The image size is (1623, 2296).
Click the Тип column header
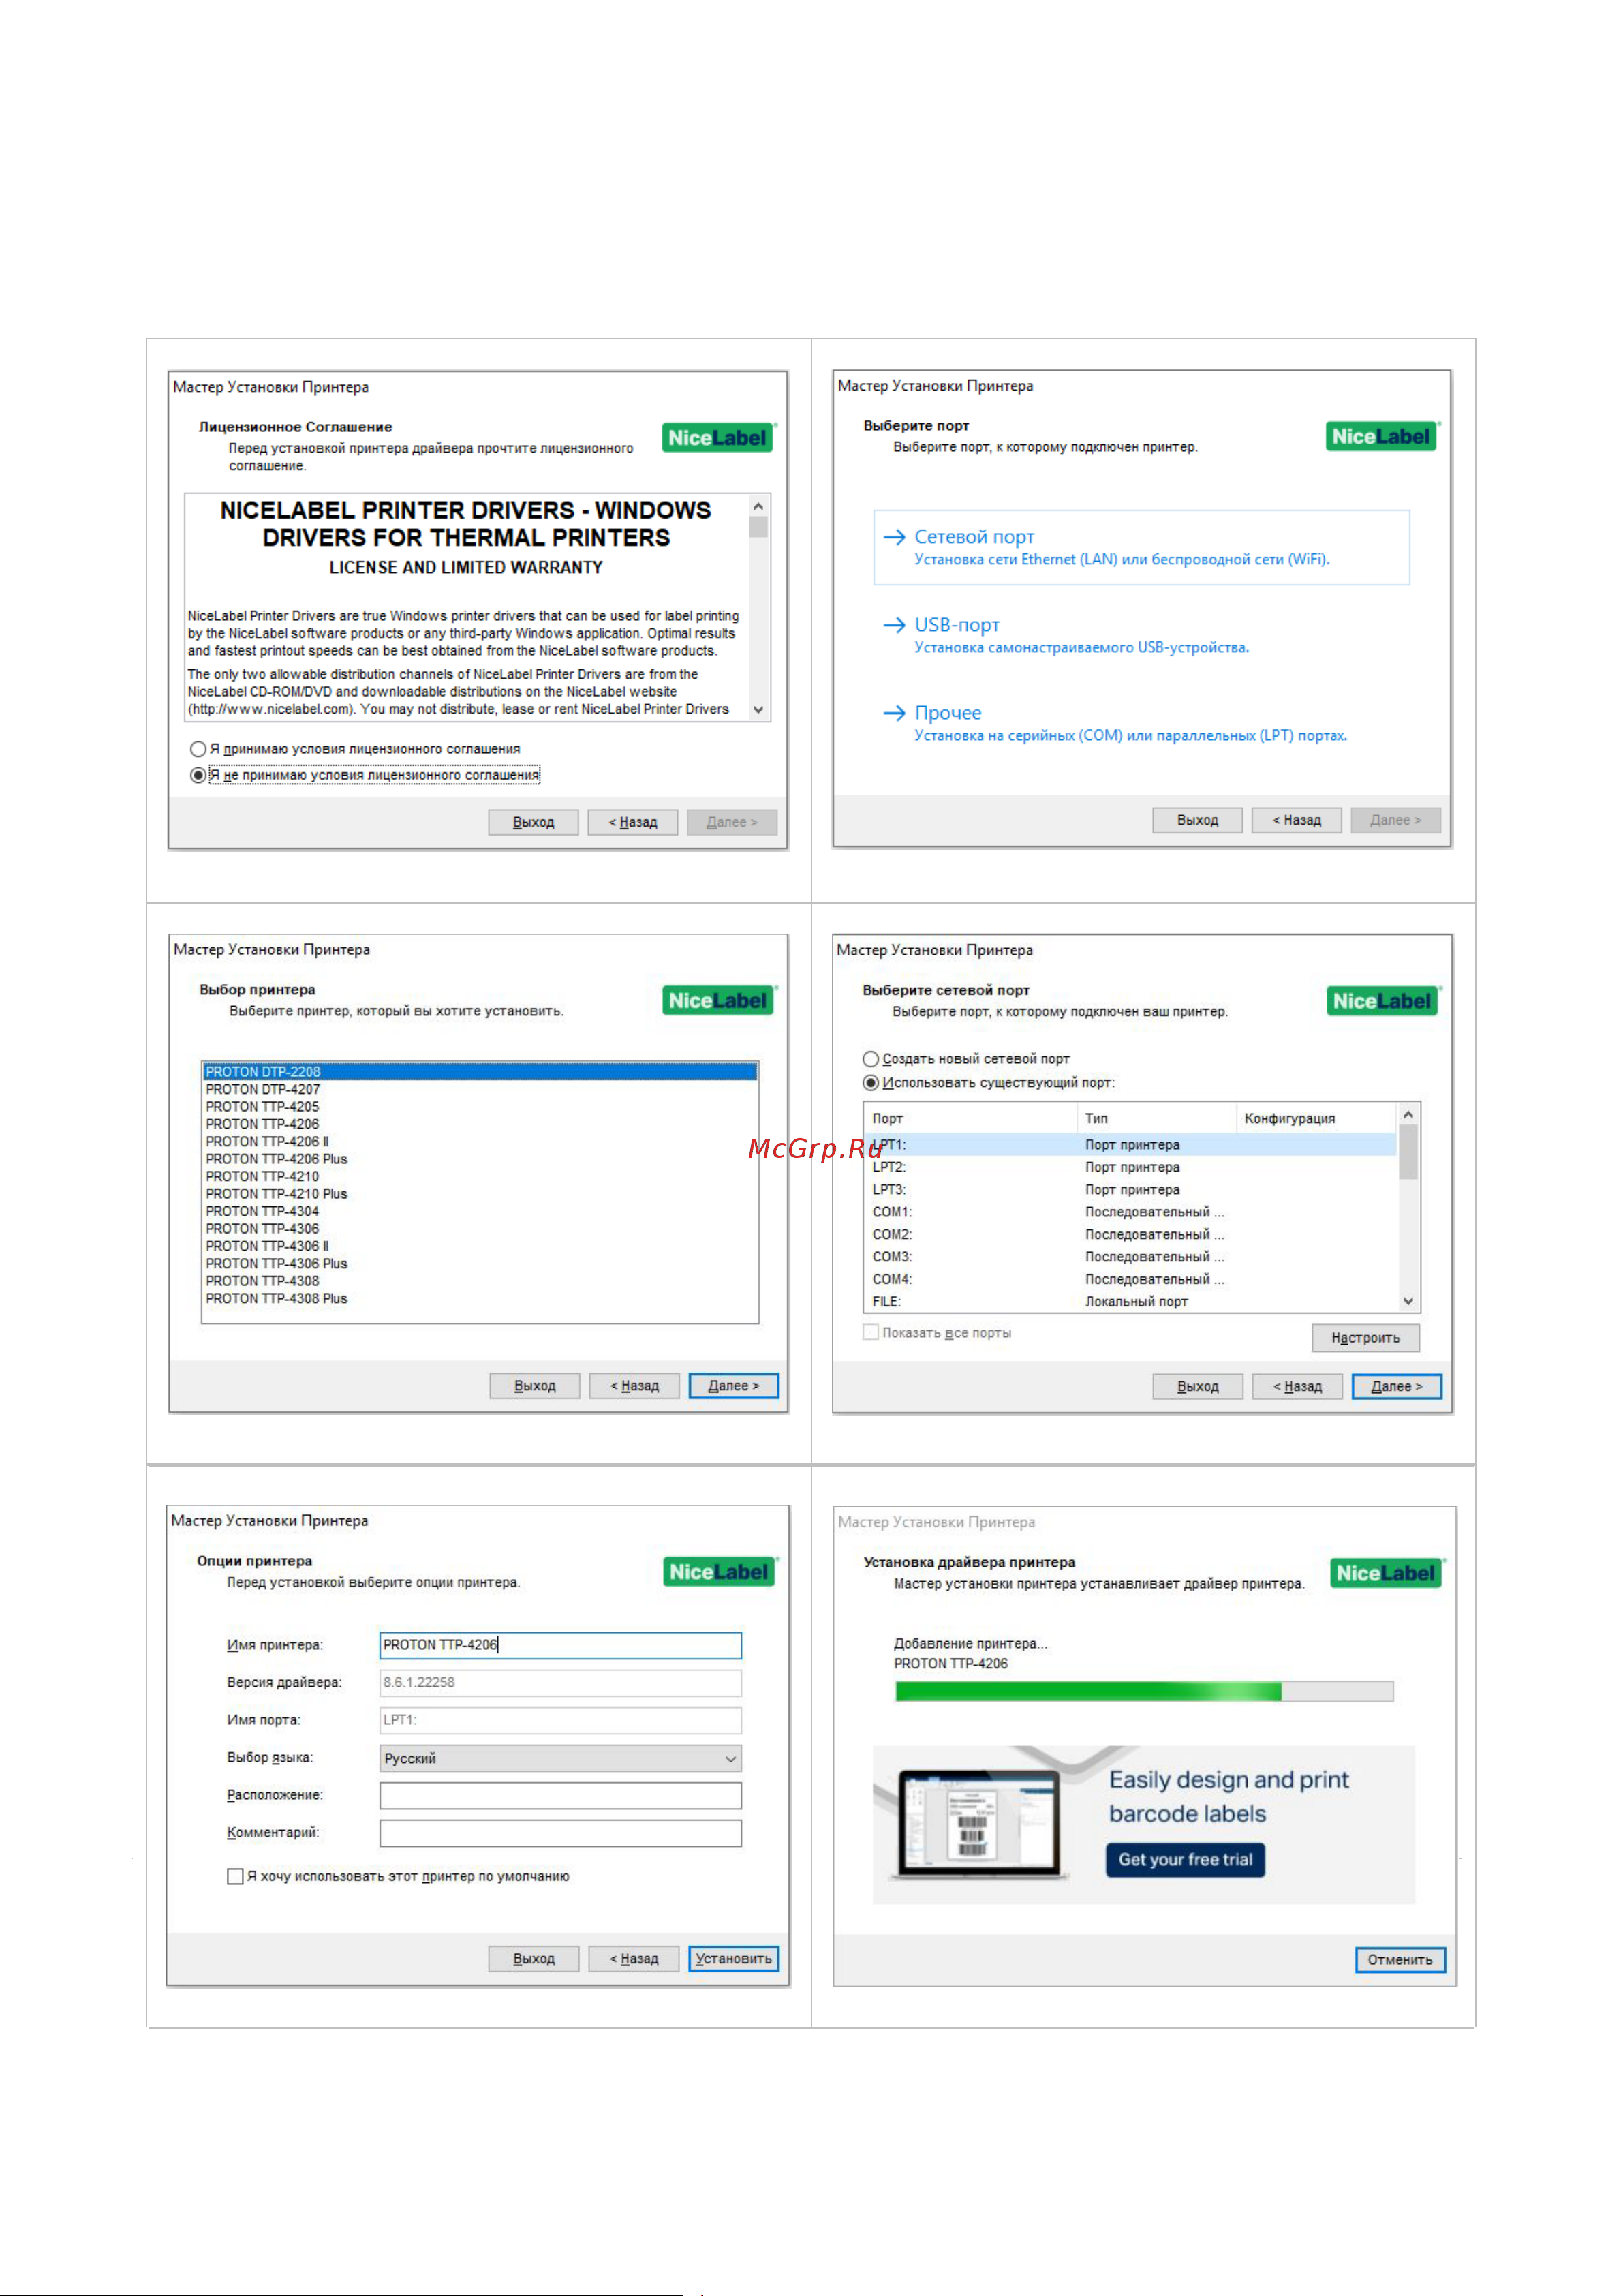pos(1157,1118)
